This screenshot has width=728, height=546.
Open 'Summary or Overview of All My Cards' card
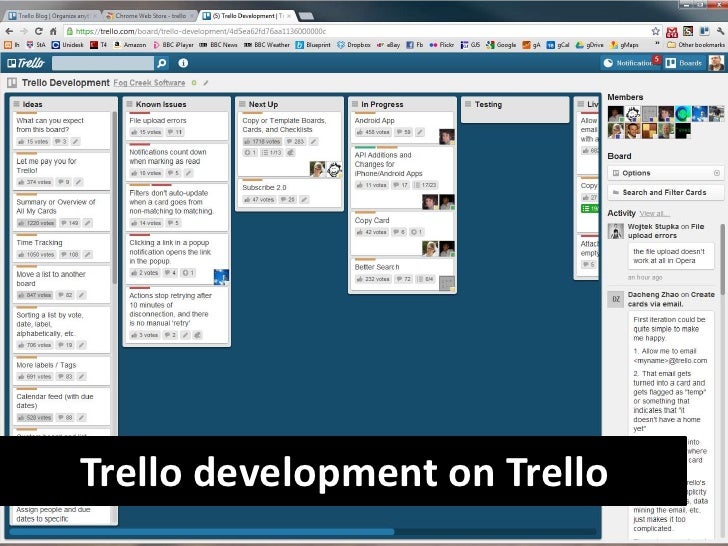point(61,212)
